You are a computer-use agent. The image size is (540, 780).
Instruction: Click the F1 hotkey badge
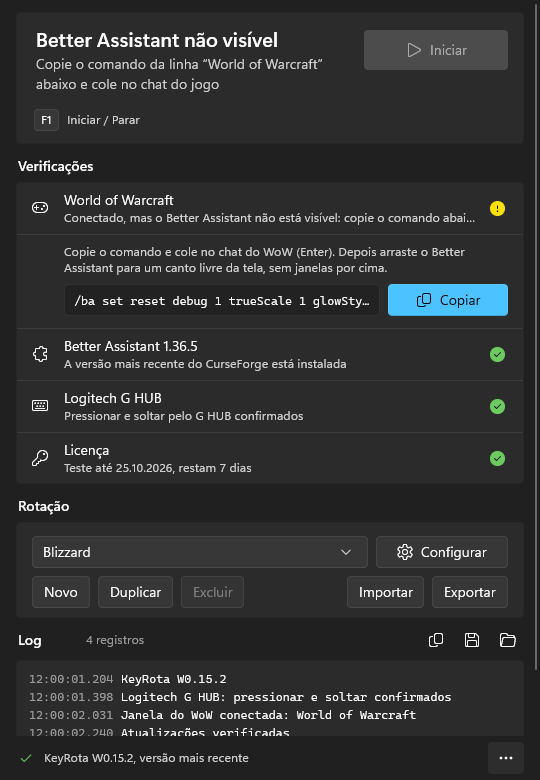46,120
